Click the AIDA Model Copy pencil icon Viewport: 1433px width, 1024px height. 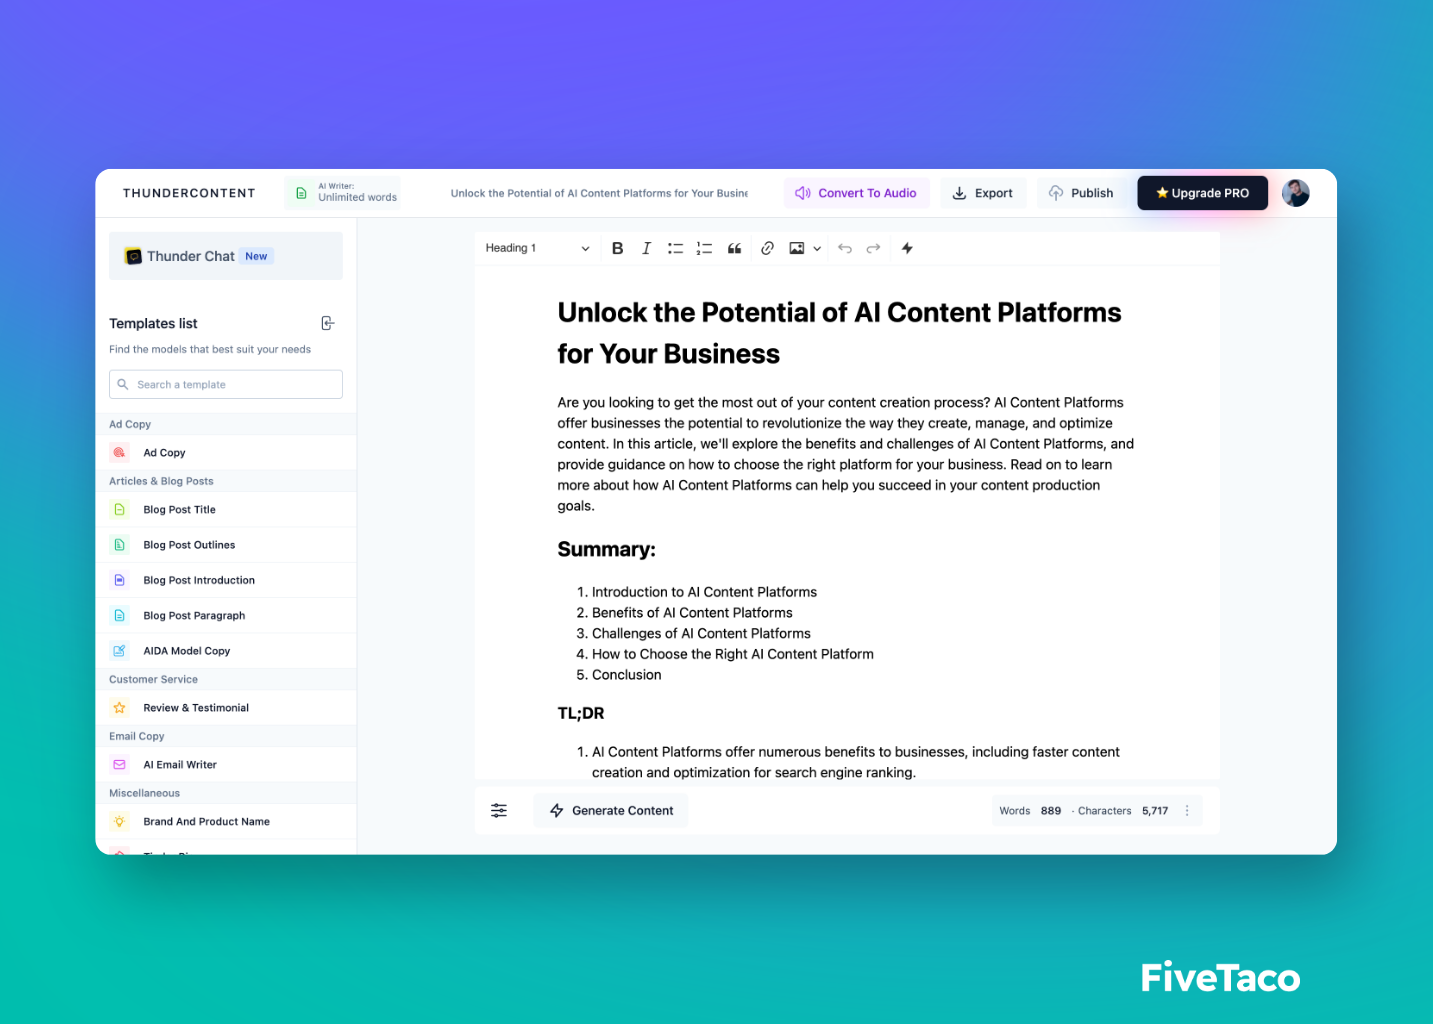pos(119,651)
